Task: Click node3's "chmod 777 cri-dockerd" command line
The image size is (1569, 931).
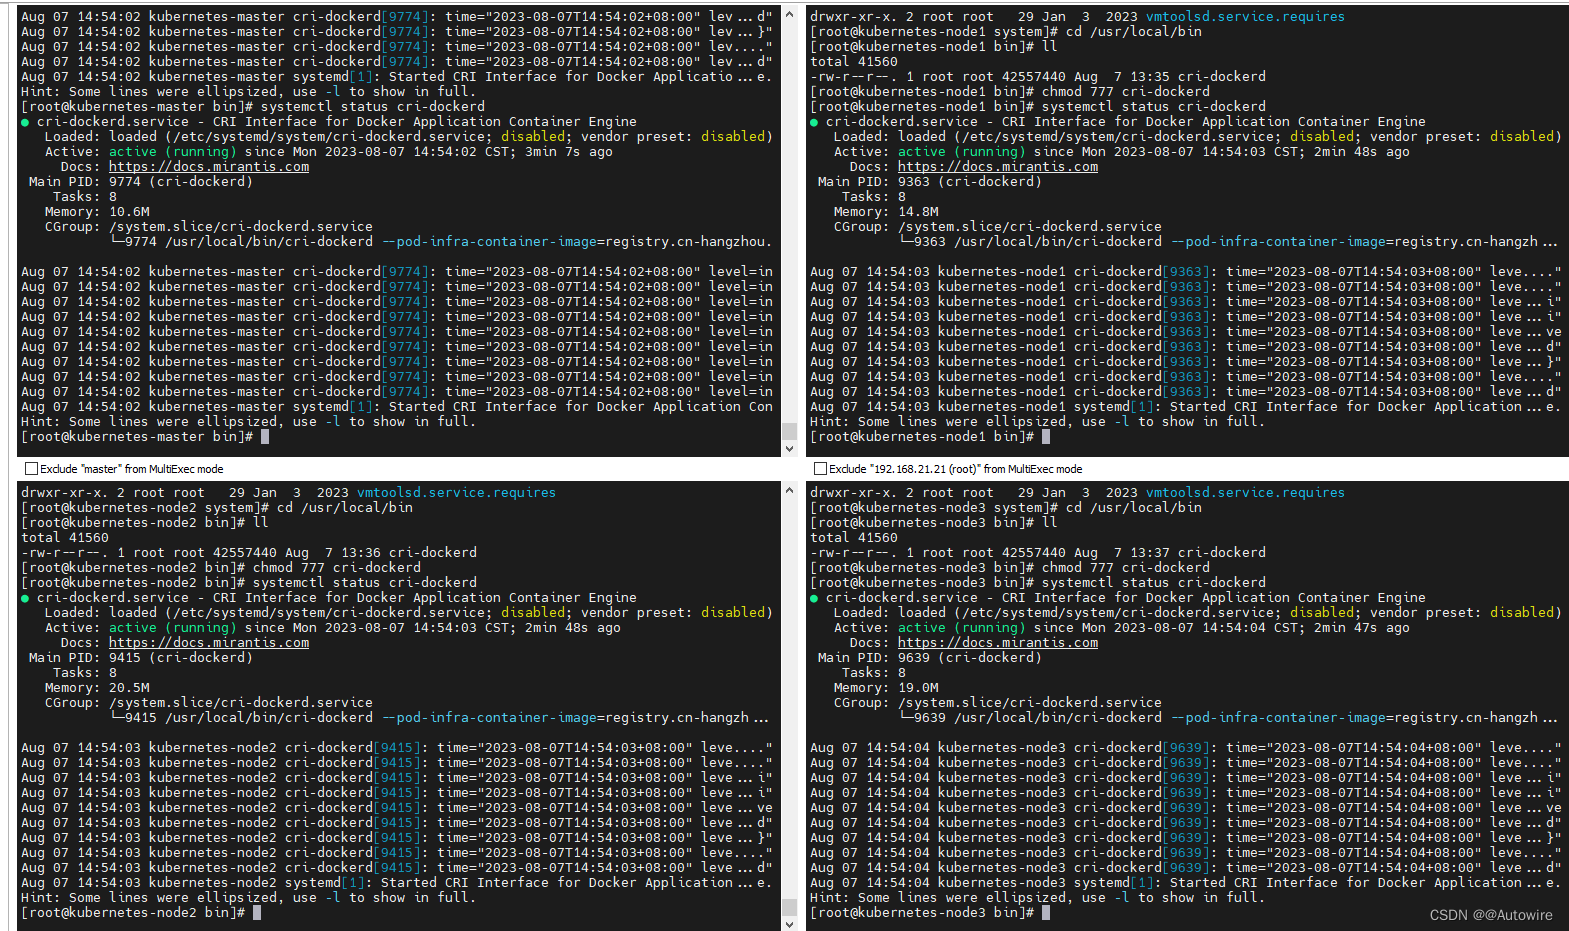Action: pyautogui.click(x=1010, y=568)
